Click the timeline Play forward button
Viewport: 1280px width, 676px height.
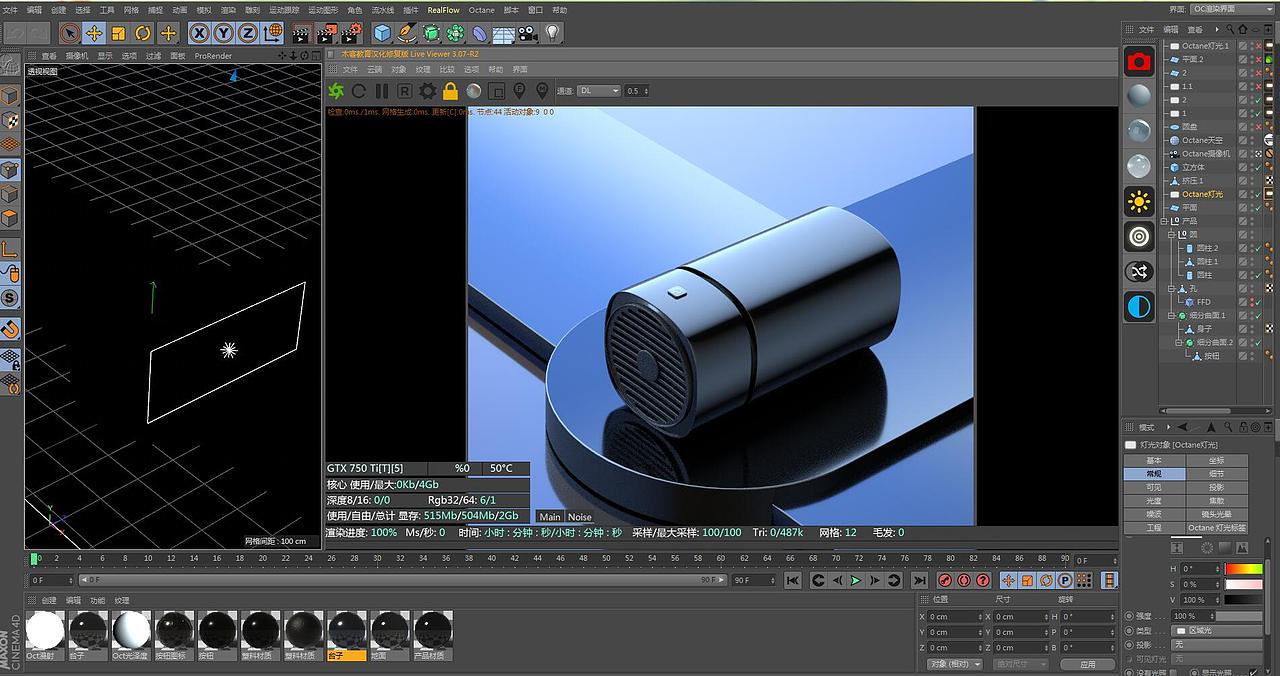coord(855,580)
